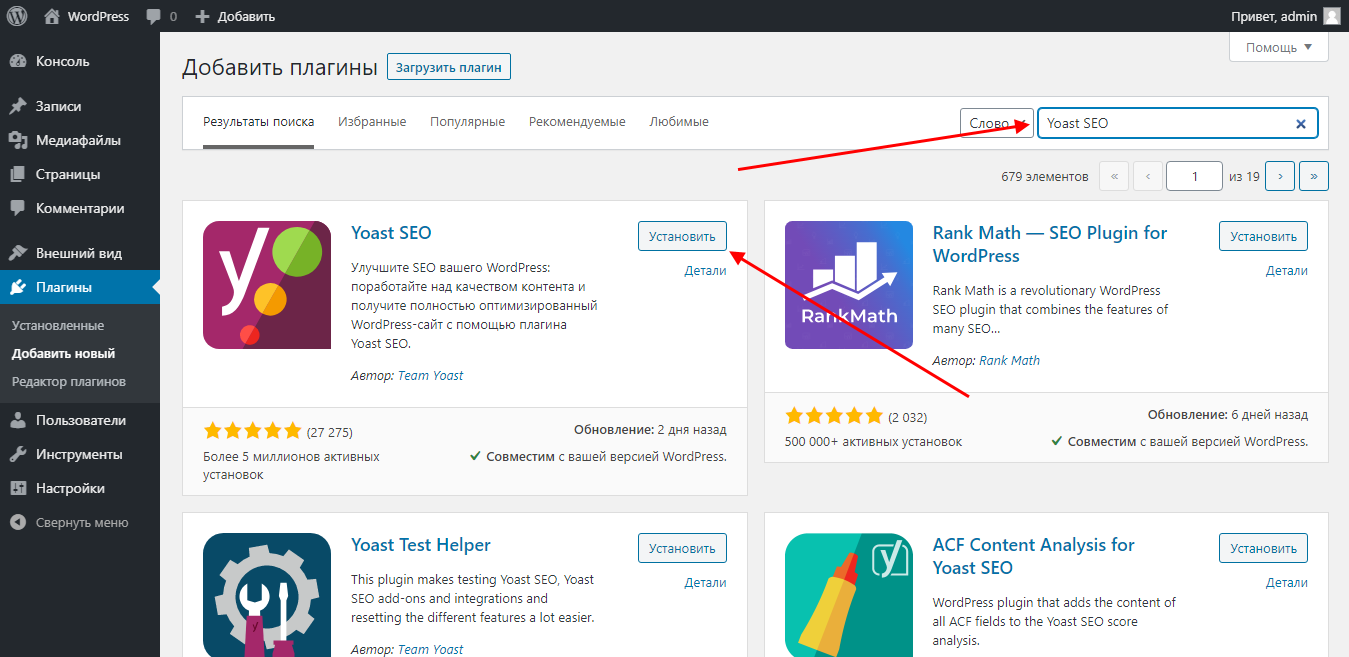The image size is (1349, 657).
Task: Expand the Помощь panel
Action: [1278, 46]
